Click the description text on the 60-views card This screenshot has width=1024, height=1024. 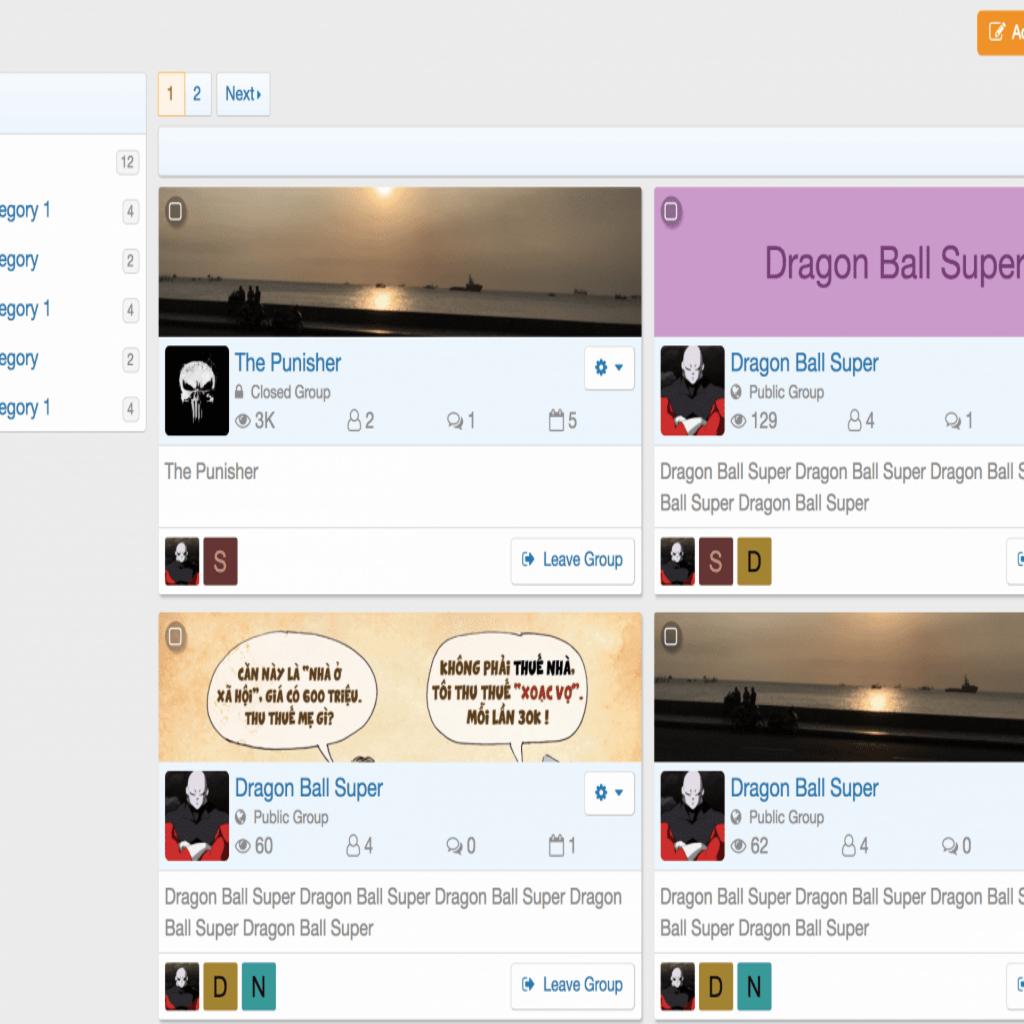[393, 913]
